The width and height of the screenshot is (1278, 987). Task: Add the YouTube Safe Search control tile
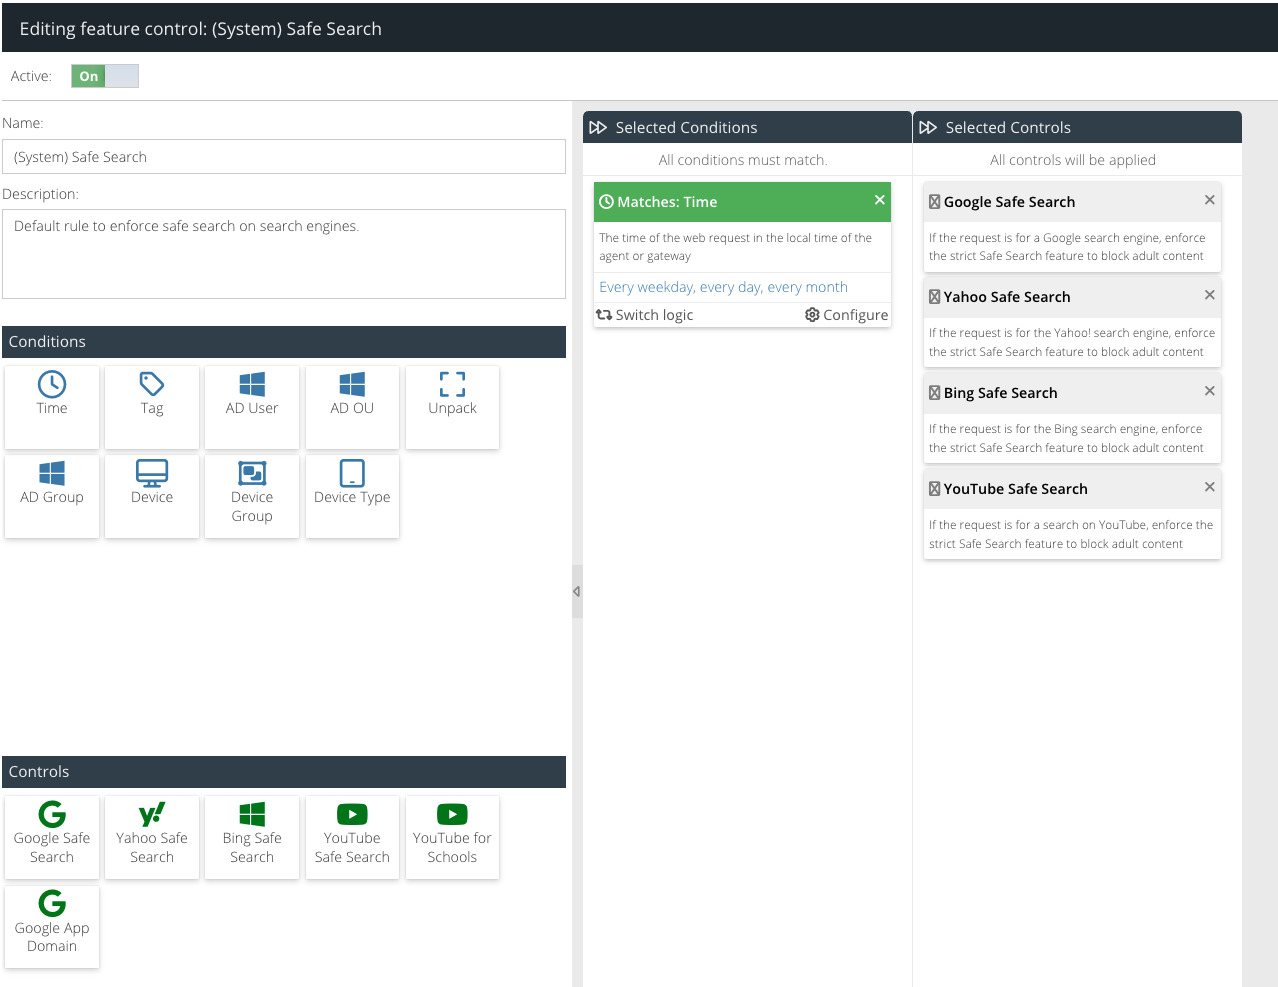pyautogui.click(x=352, y=837)
